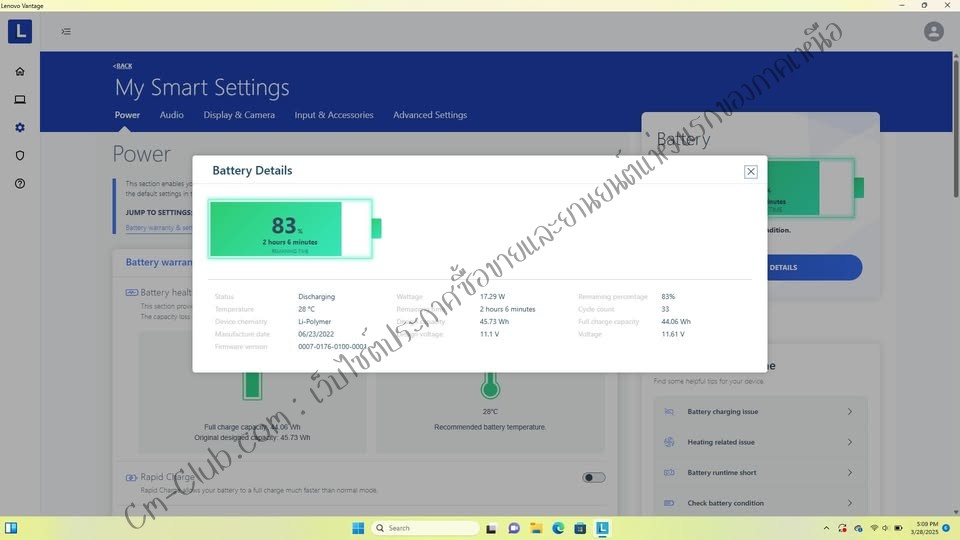Click the 11.61 V voltage value
The image size is (960, 540).
coord(673,334)
